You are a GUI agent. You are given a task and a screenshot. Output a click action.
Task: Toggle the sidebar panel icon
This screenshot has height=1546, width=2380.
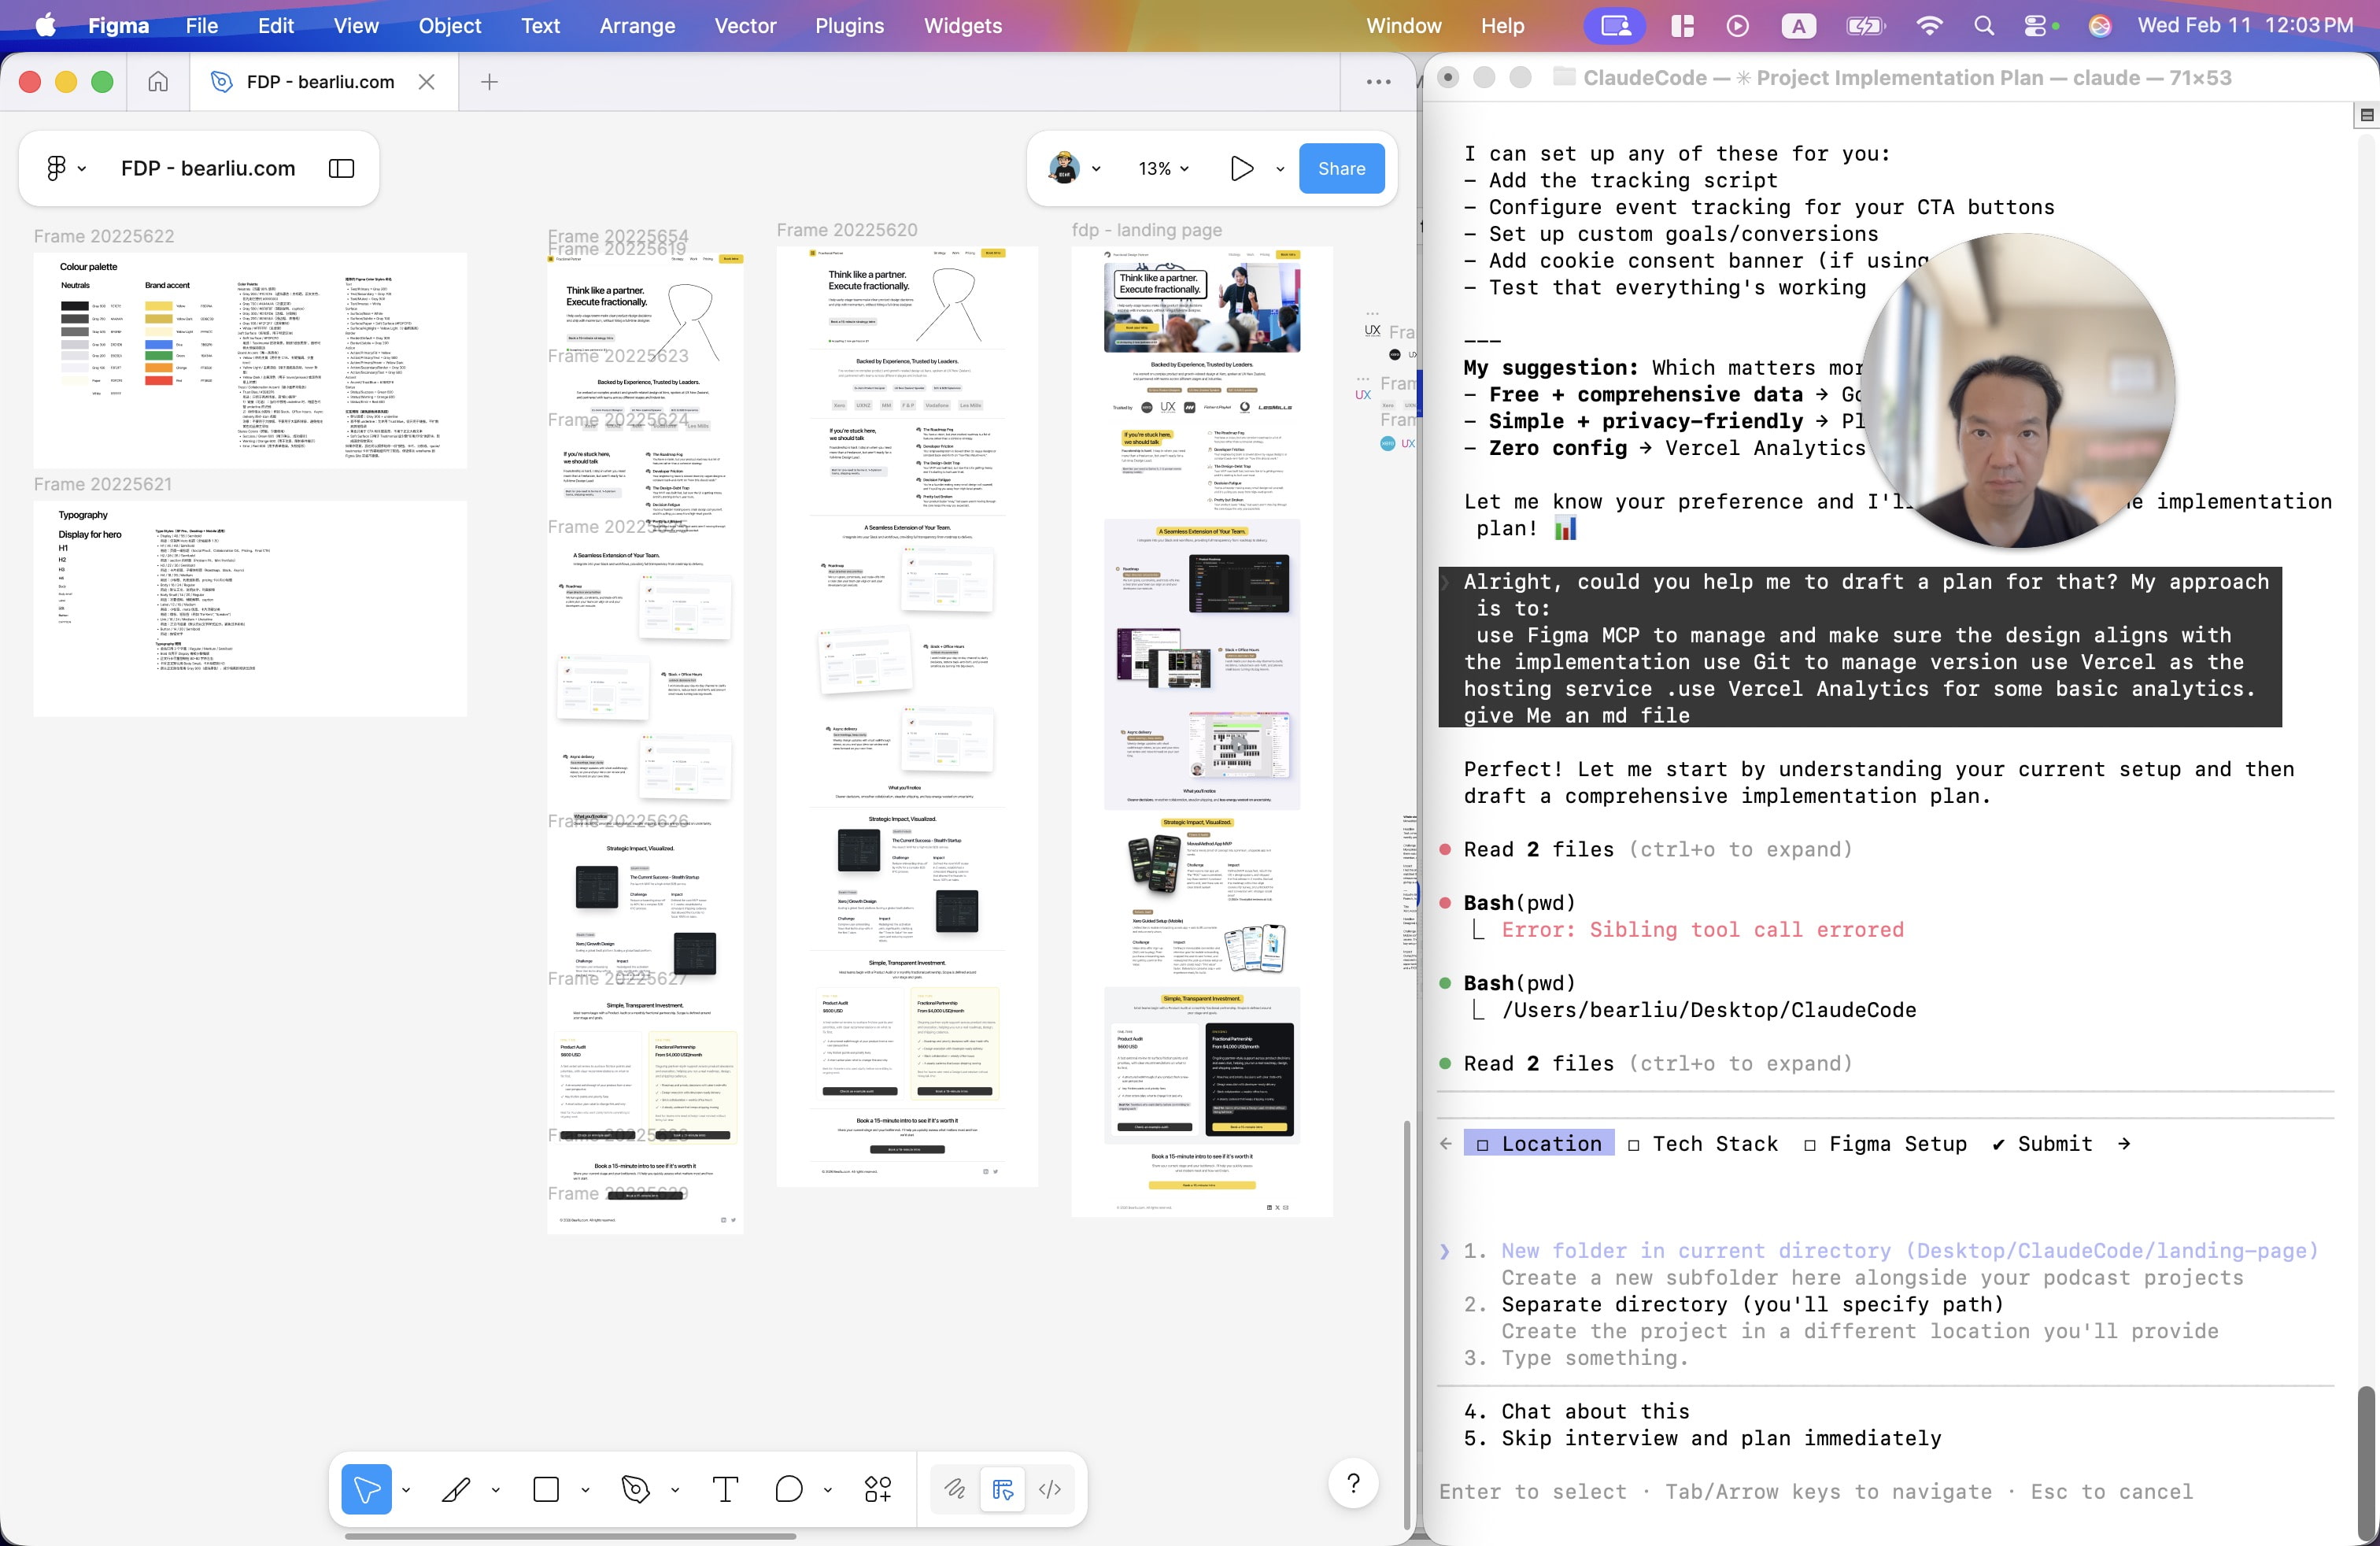(x=341, y=168)
